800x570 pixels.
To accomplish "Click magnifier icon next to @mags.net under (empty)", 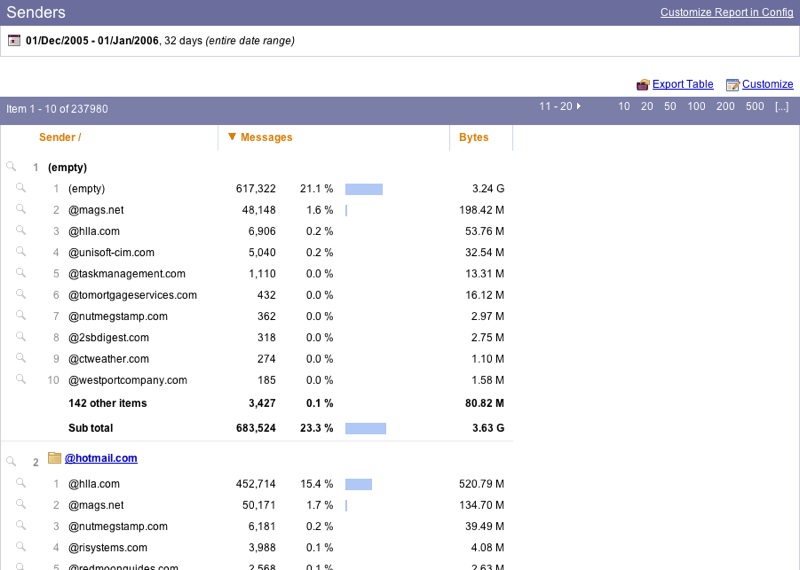I will click(20, 210).
